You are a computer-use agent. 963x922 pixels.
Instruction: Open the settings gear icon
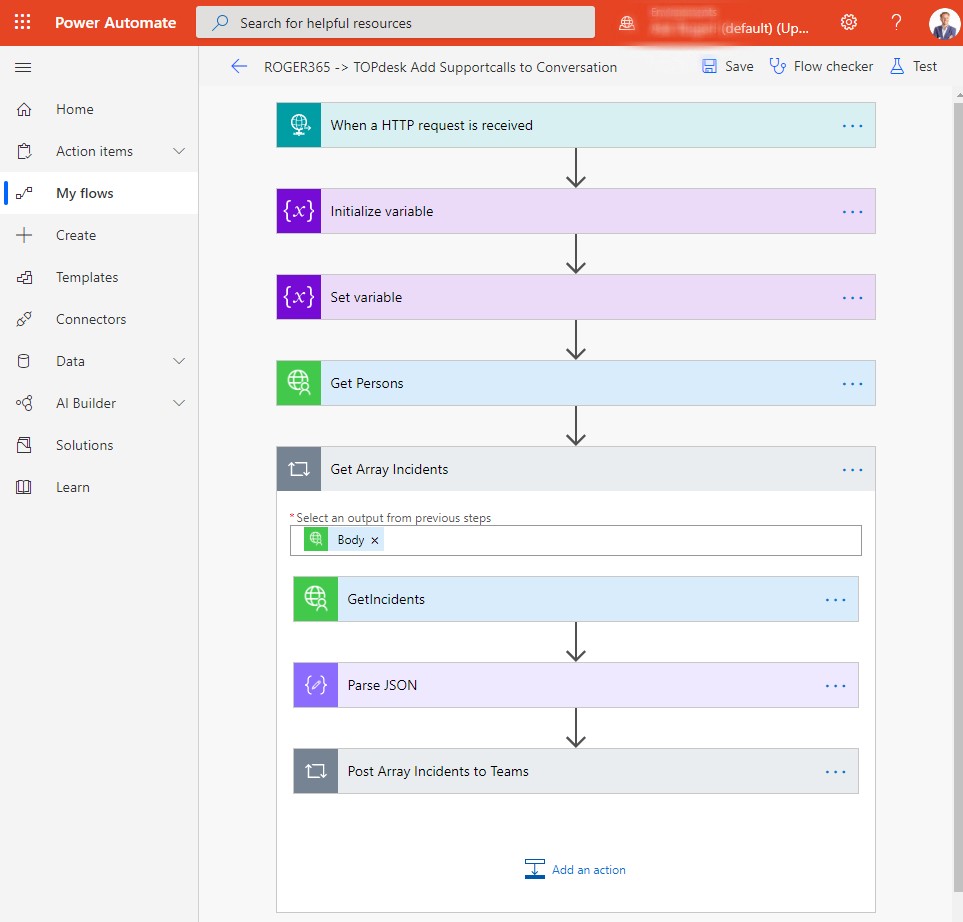point(849,22)
